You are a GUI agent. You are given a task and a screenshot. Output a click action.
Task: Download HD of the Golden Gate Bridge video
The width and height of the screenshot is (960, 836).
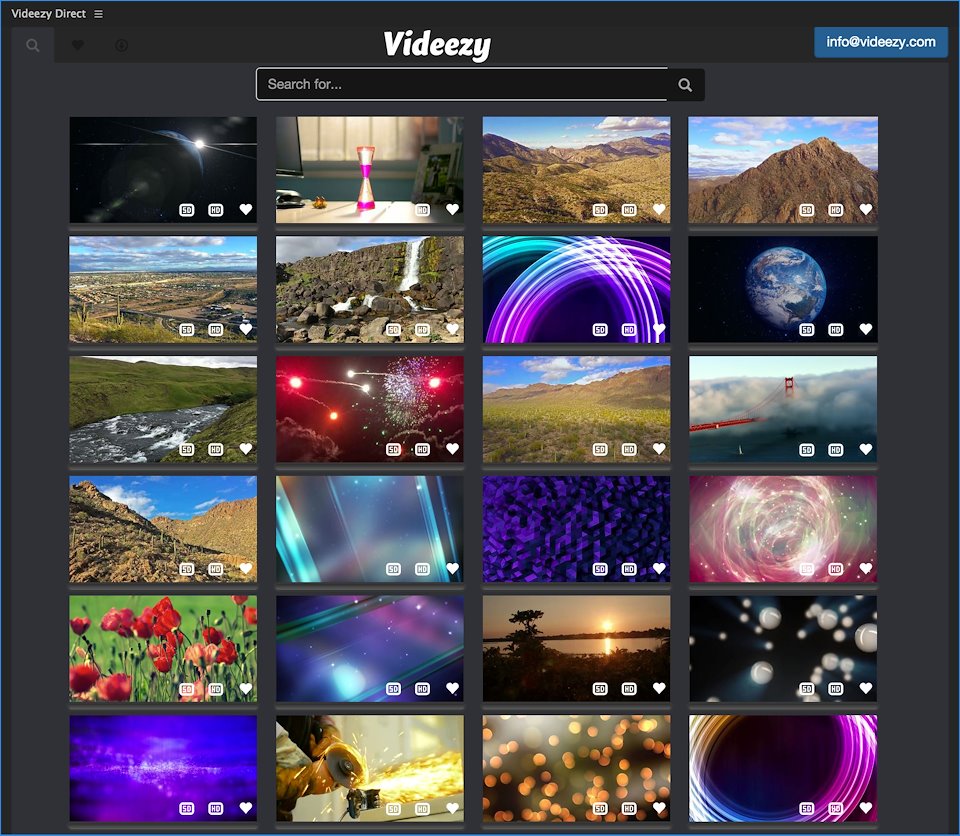click(x=835, y=449)
